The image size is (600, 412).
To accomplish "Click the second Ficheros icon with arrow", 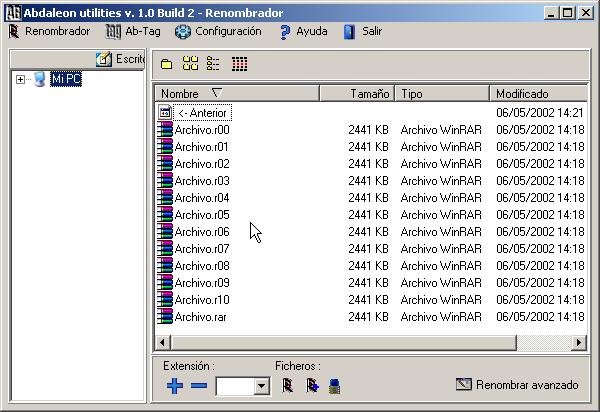I will click(311, 385).
